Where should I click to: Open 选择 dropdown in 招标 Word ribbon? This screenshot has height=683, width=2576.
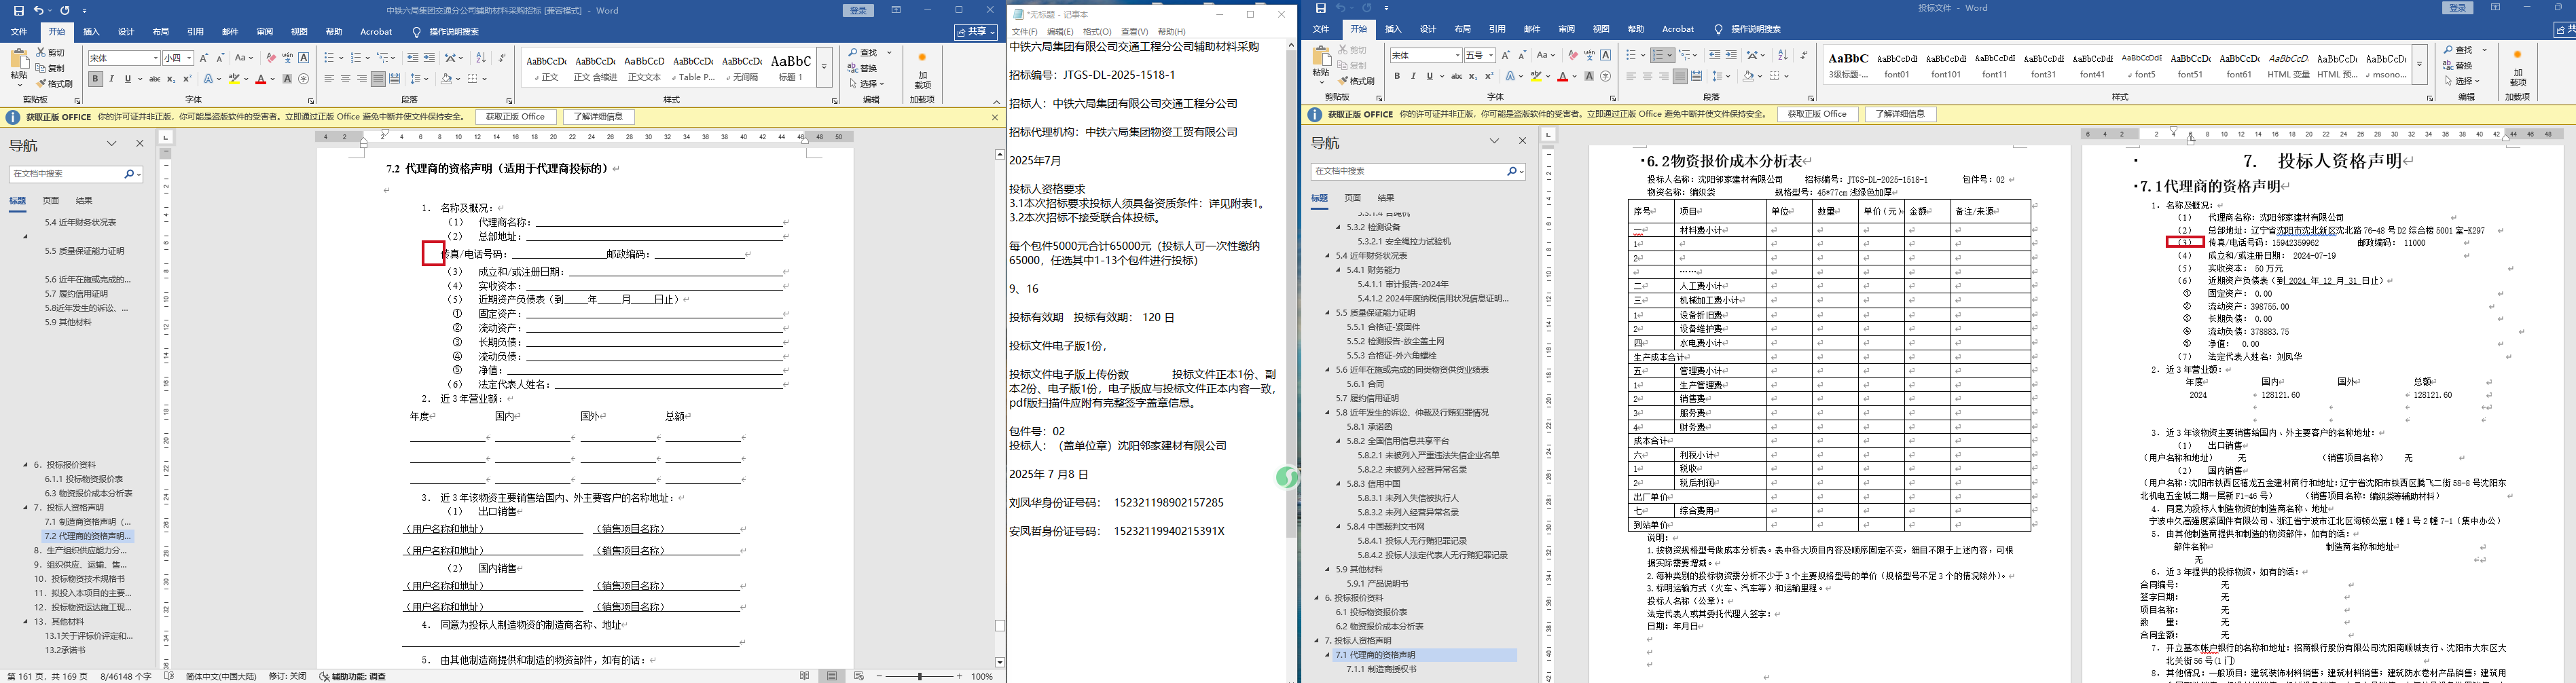[x=866, y=84]
